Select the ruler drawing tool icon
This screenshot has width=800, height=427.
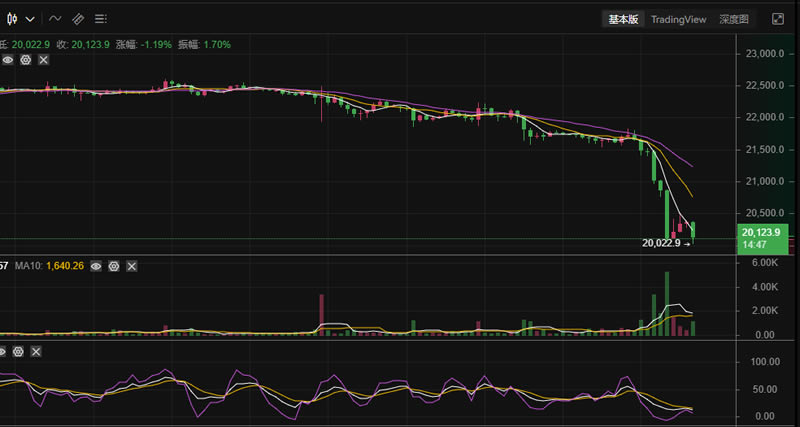pyautogui.click(x=78, y=19)
